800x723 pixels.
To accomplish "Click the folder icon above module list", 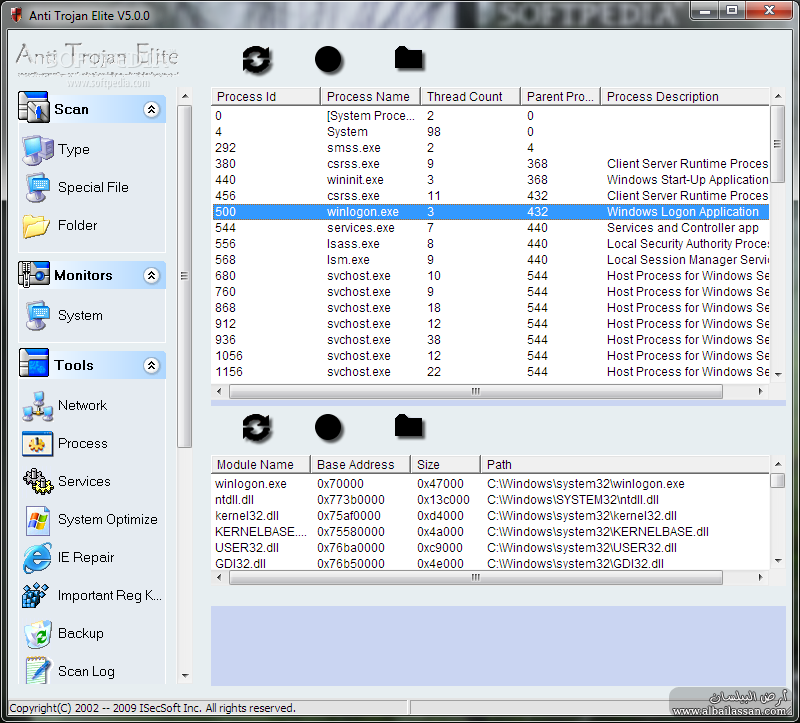I will pos(408,426).
